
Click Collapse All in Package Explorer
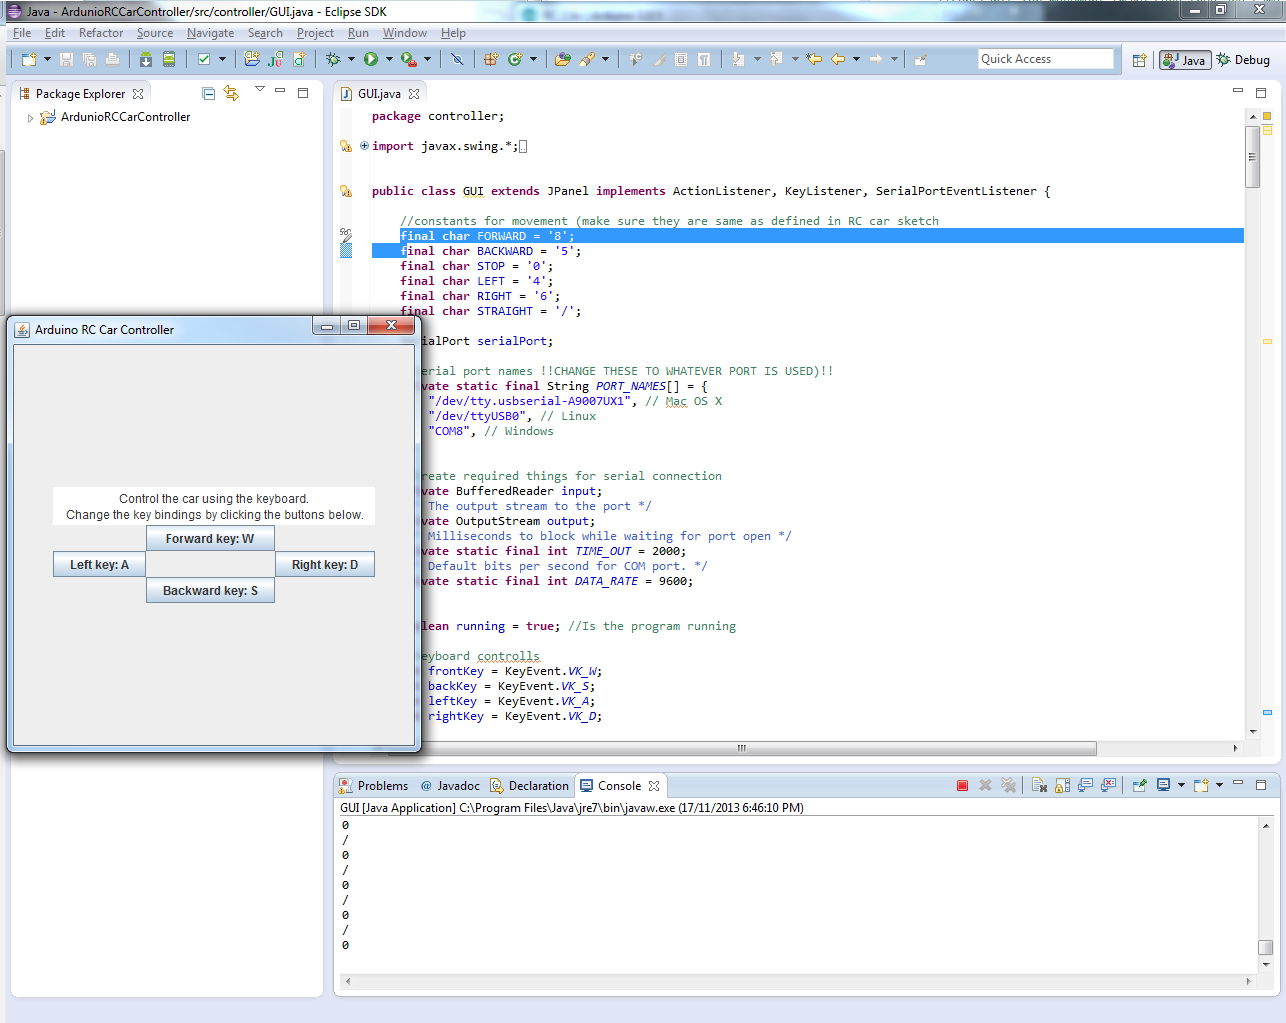point(208,93)
